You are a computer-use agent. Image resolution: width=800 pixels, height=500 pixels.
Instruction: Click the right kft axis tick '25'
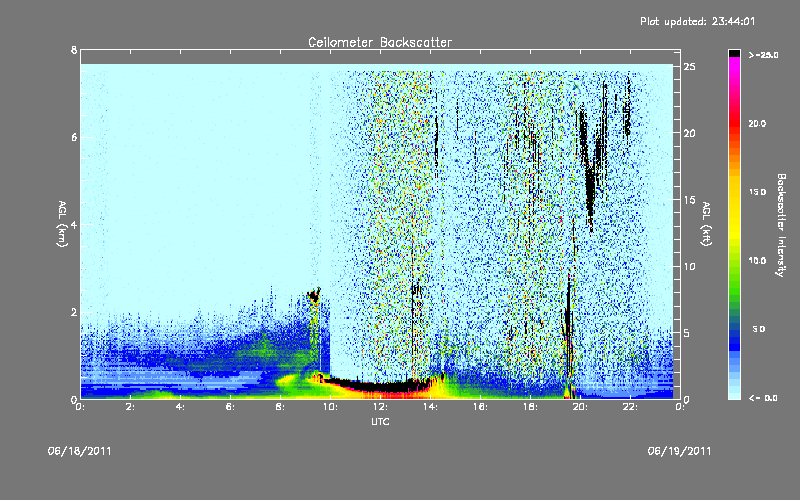point(690,67)
